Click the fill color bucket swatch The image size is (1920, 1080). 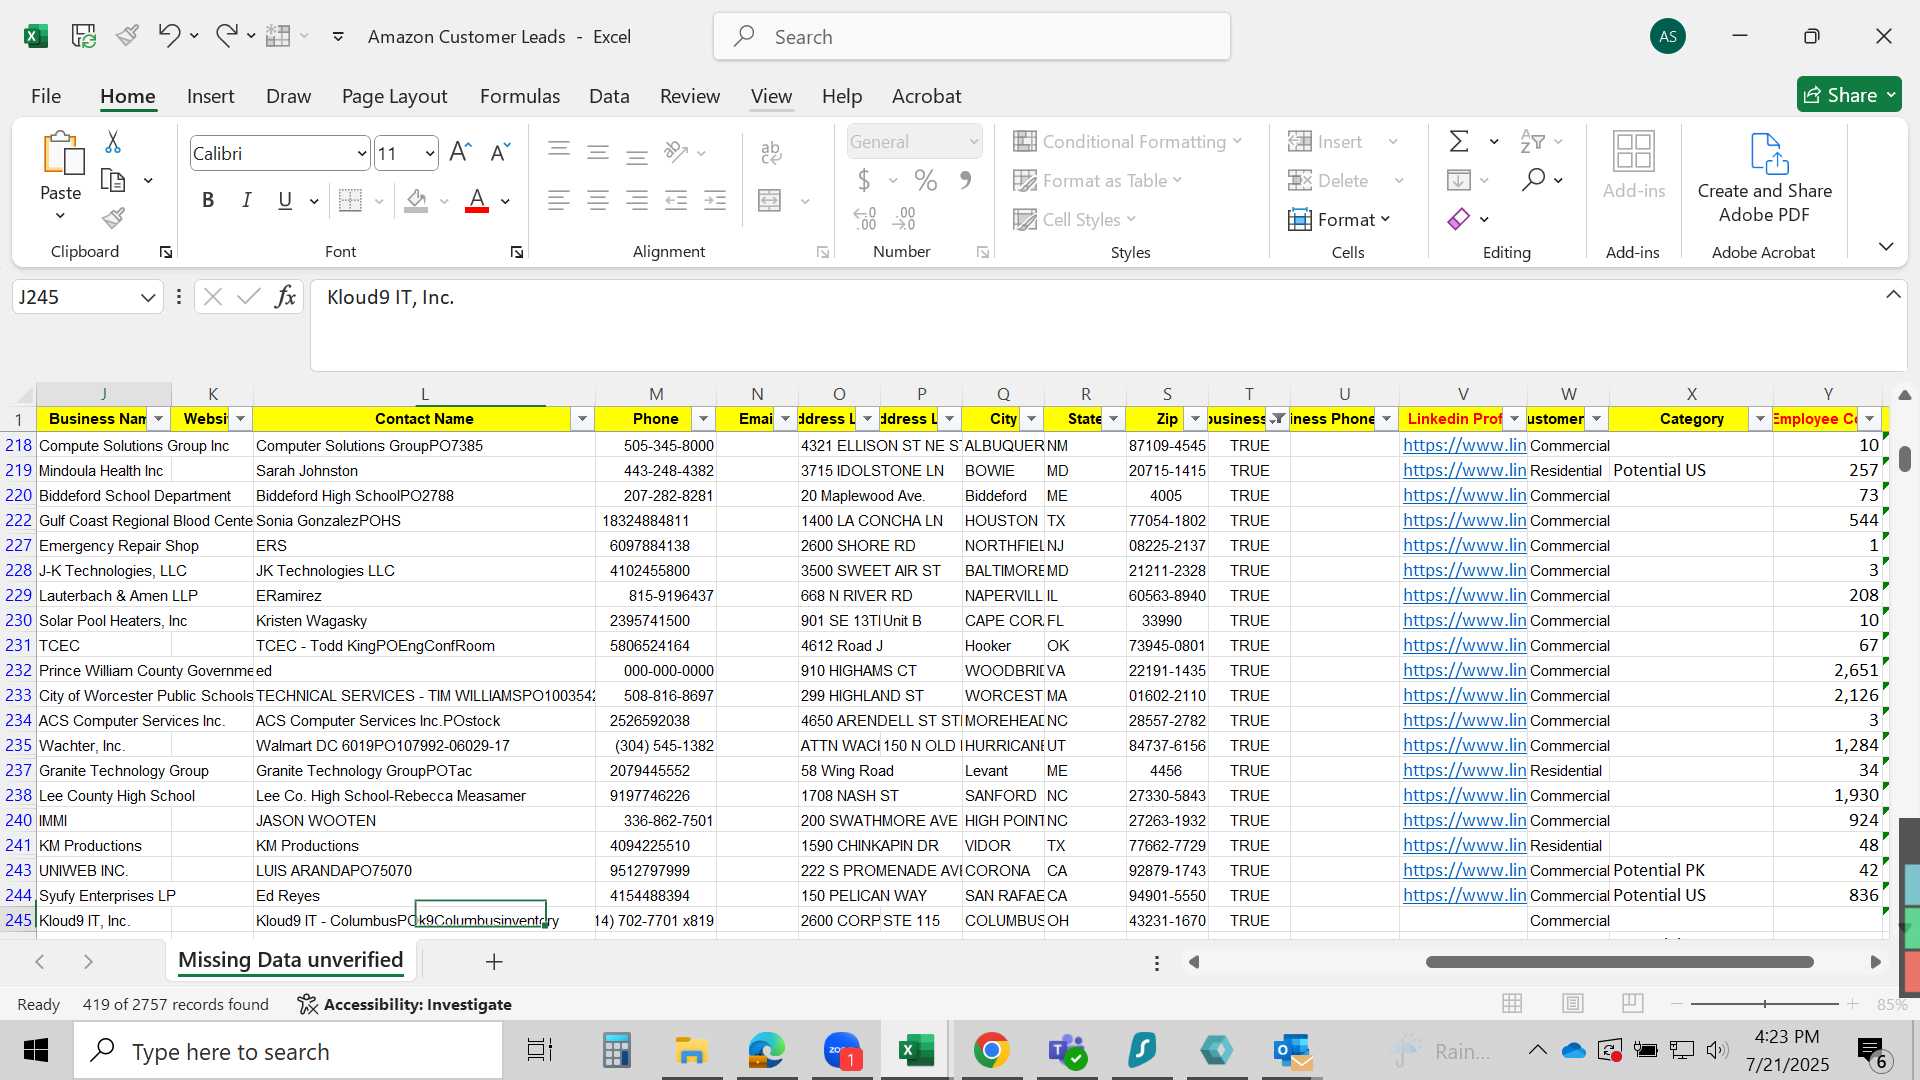coord(417,201)
